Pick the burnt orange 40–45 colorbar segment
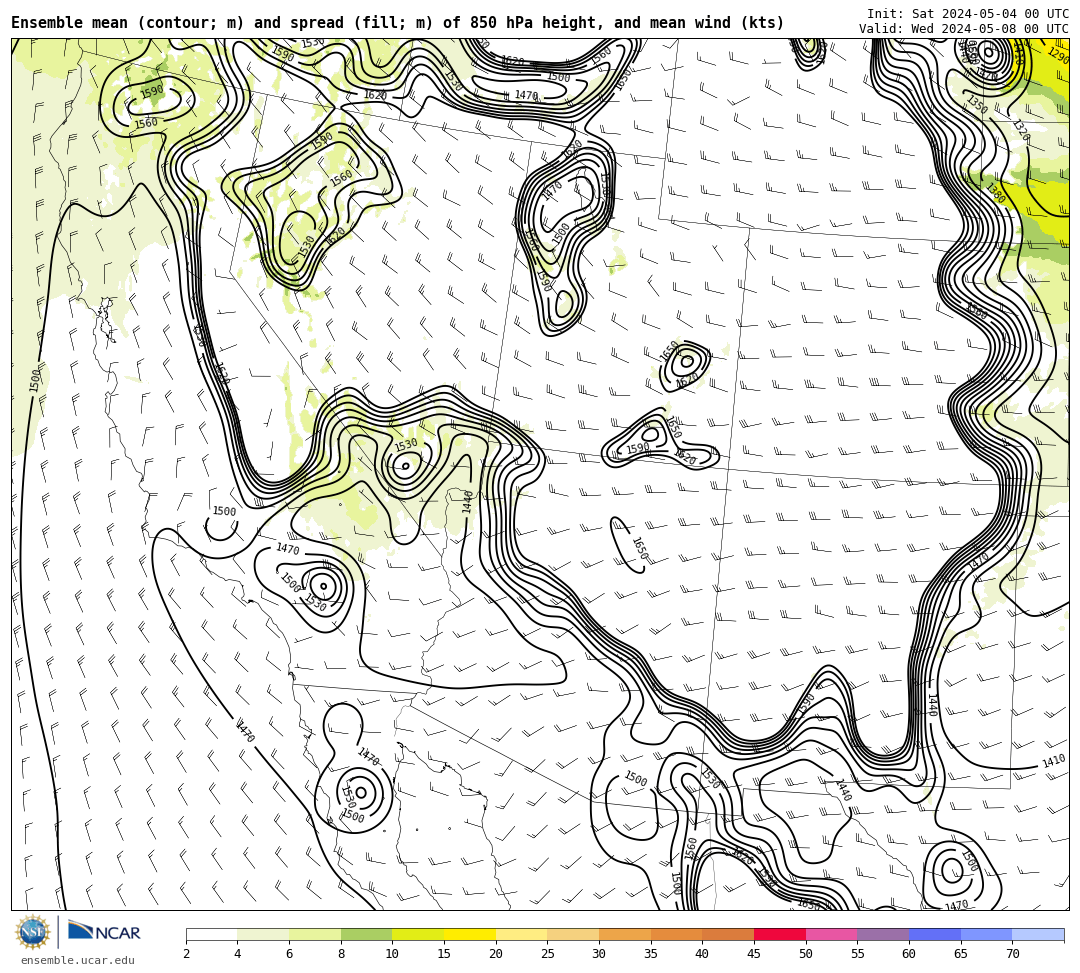The image size is (1080, 973). [x=728, y=934]
